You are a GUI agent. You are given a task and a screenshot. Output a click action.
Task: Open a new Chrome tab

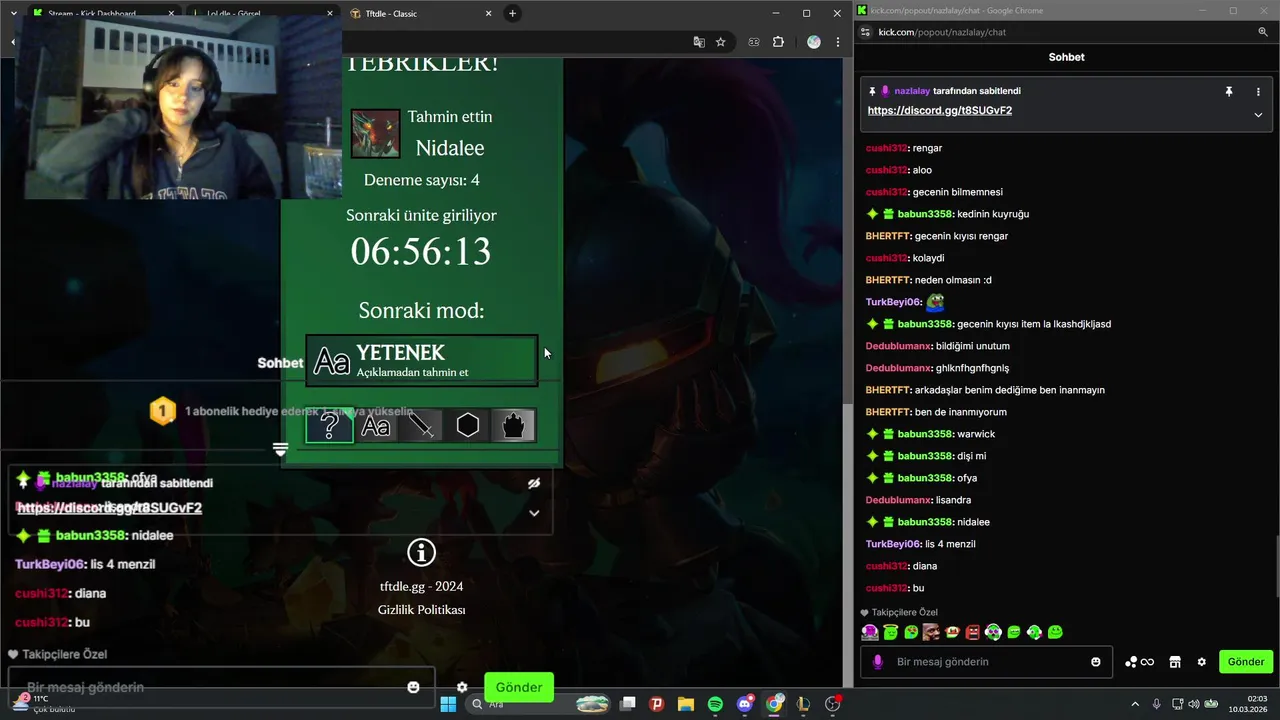512,13
